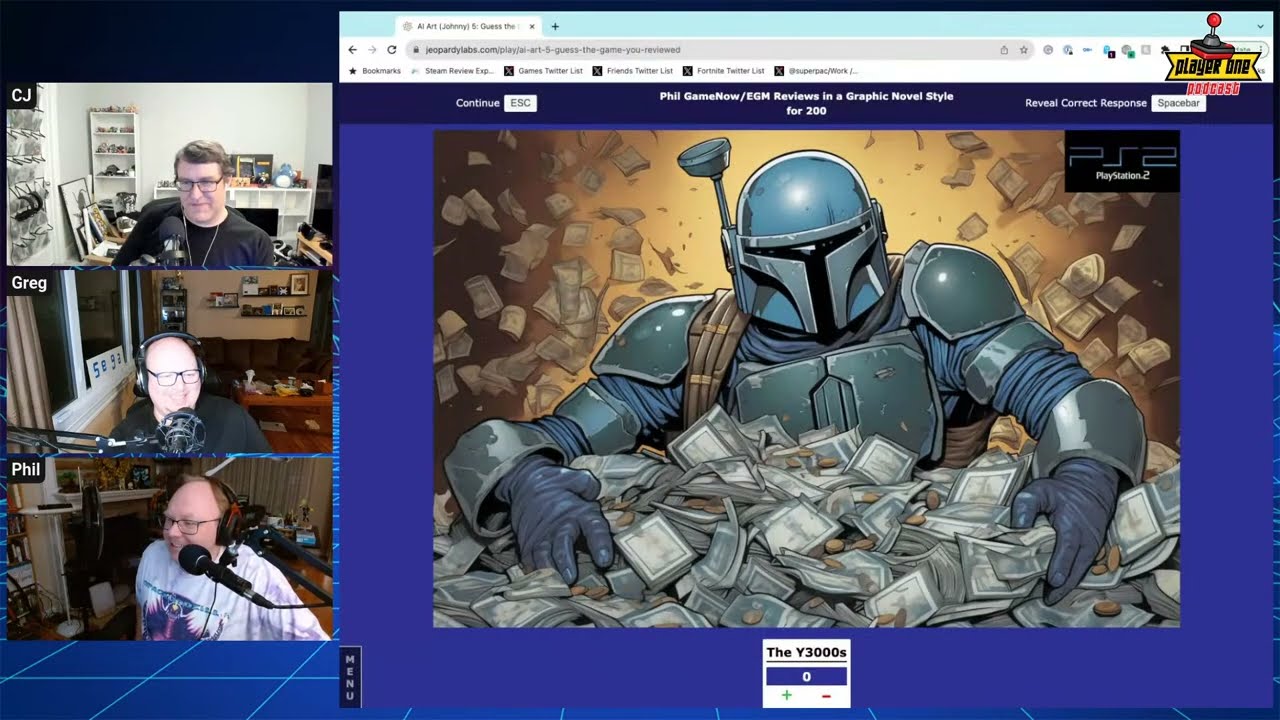
Task: Reload the JeopardyLabs page
Action: point(392,49)
